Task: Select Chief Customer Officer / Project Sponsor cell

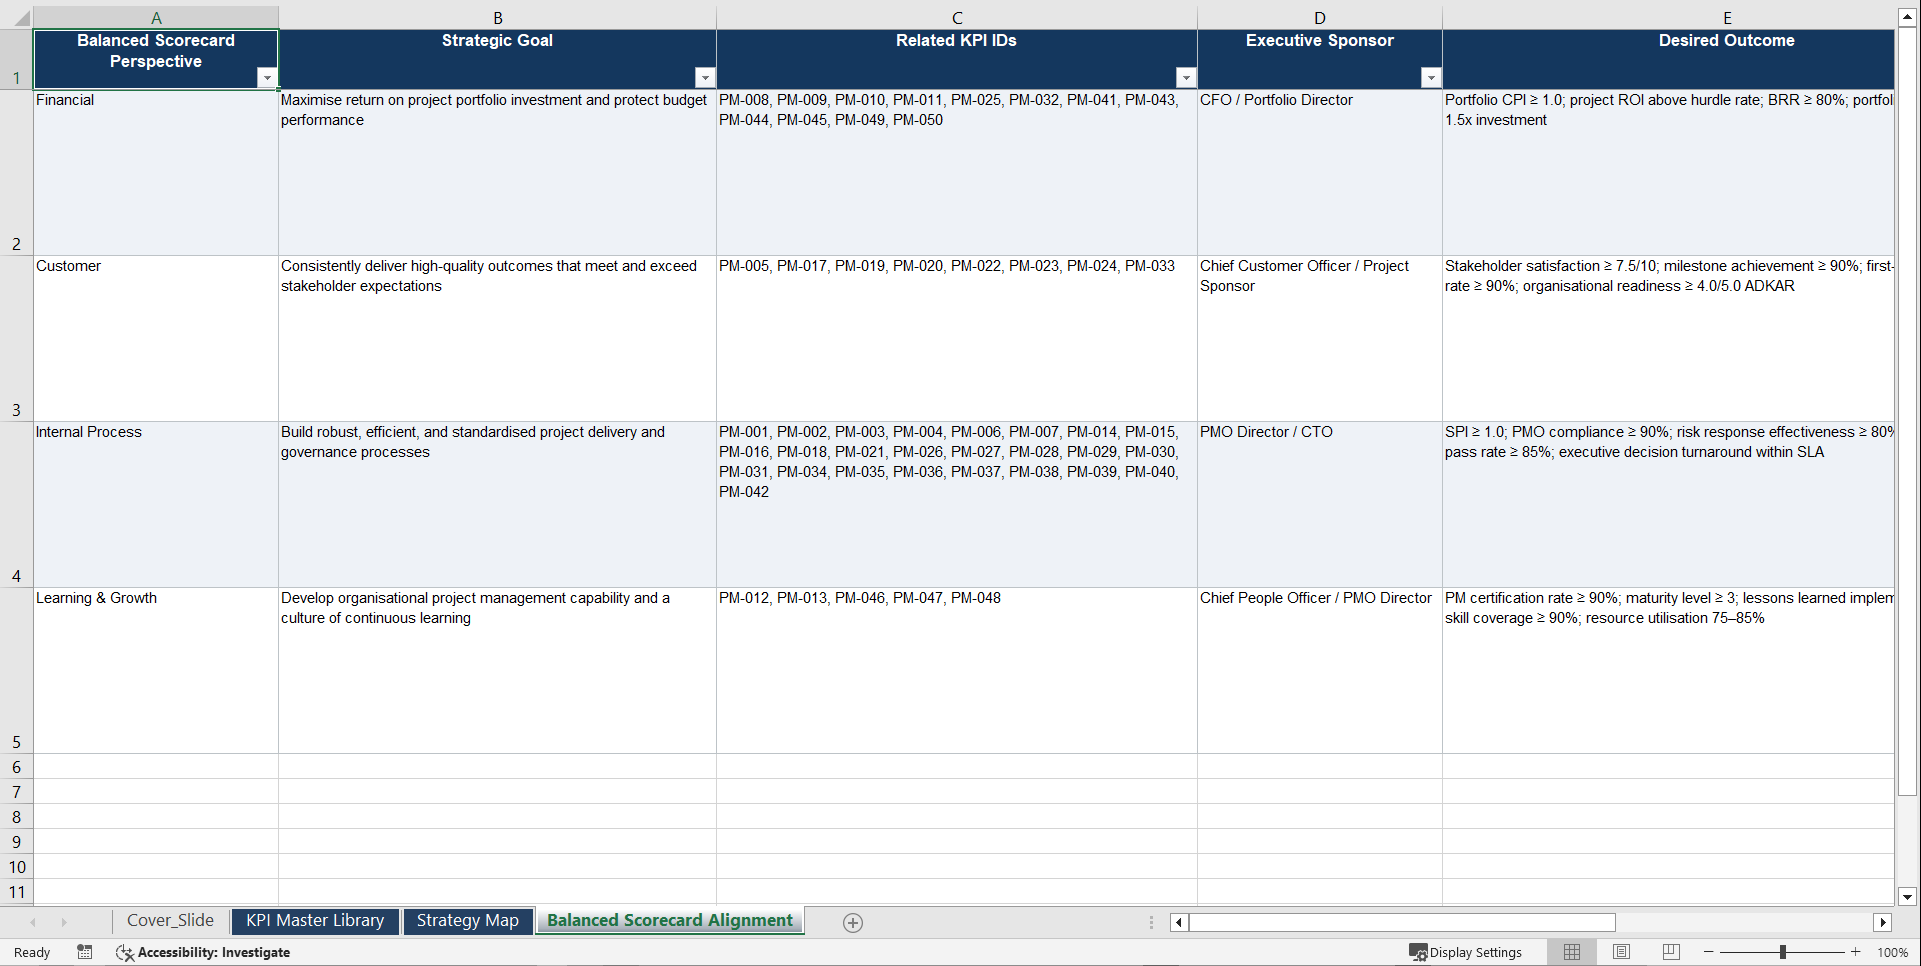Action: [x=1320, y=339]
